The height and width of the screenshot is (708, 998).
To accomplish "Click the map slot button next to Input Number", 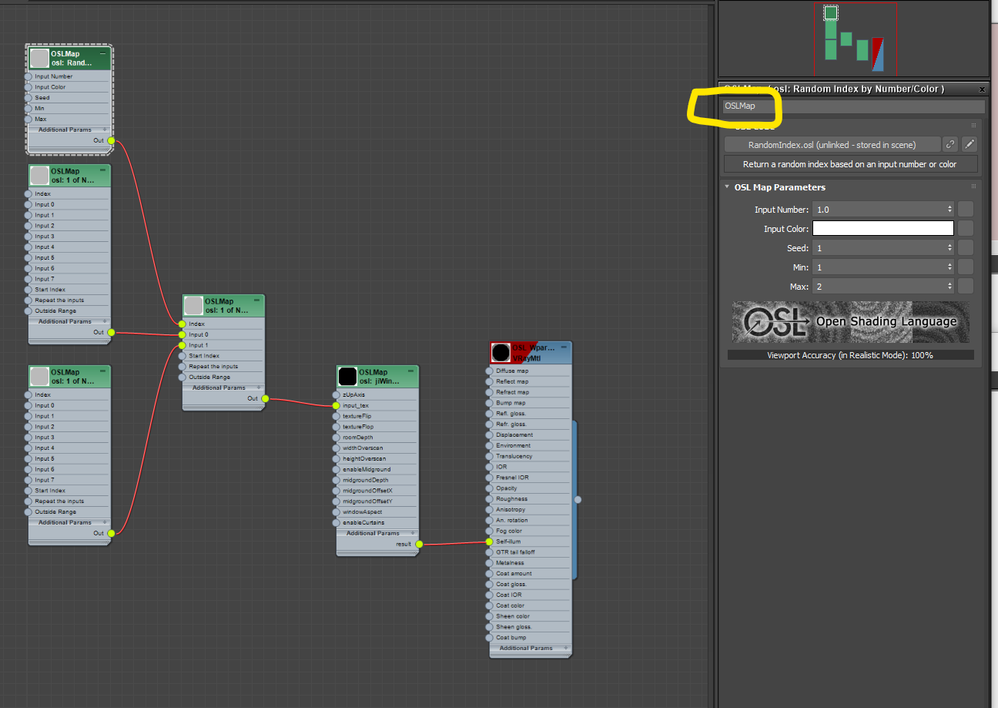I will [x=966, y=209].
